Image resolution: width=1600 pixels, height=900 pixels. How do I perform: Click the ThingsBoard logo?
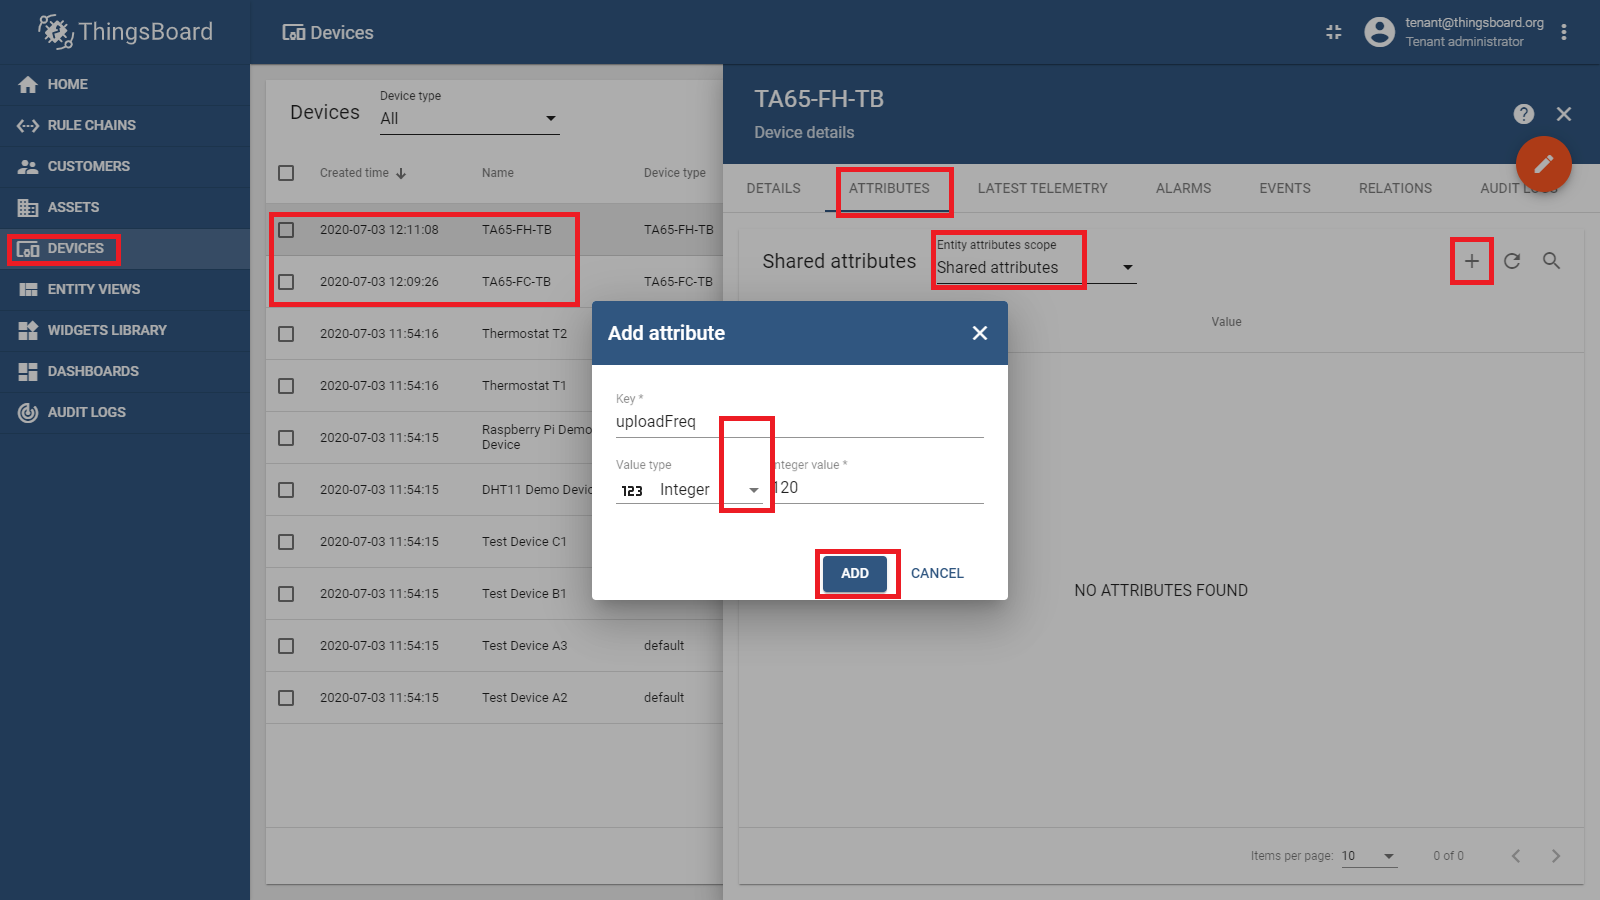(125, 32)
